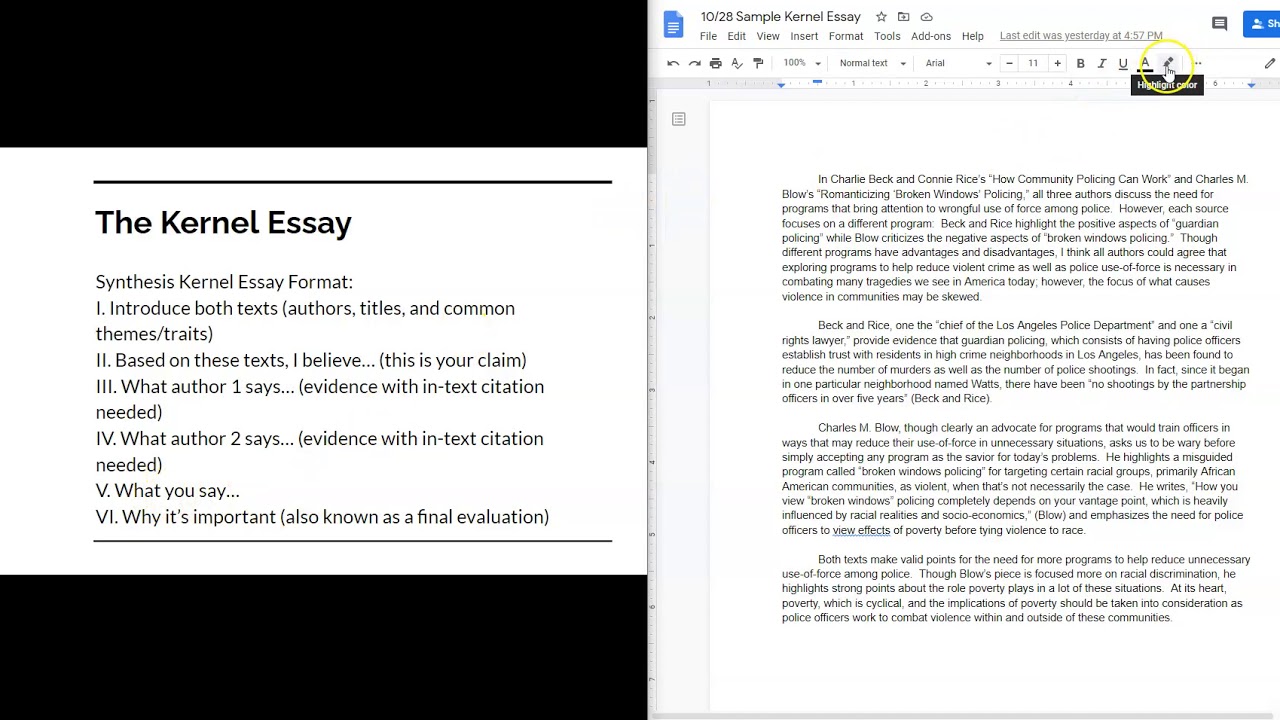Star the 10/28 Sample Kernel Essay document

[881, 17]
